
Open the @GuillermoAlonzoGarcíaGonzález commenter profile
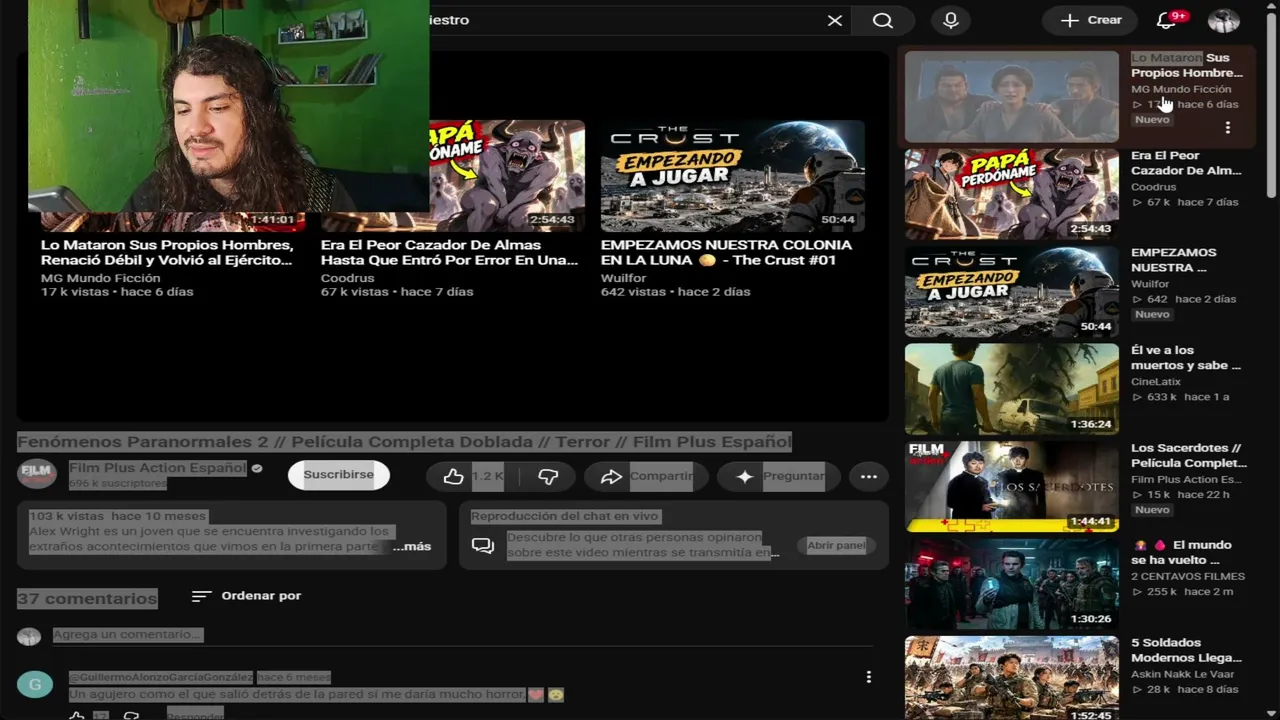[x=161, y=677]
